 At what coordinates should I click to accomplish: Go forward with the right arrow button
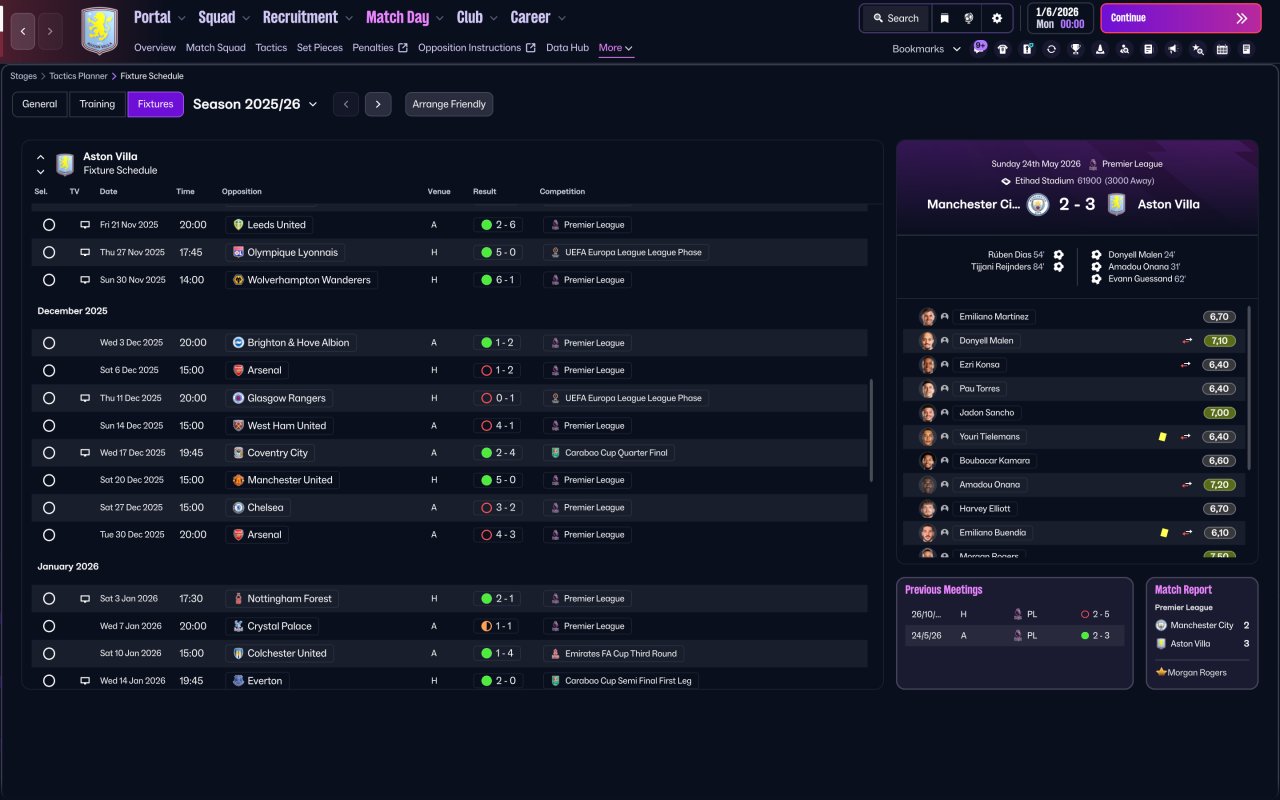point(50,31)
